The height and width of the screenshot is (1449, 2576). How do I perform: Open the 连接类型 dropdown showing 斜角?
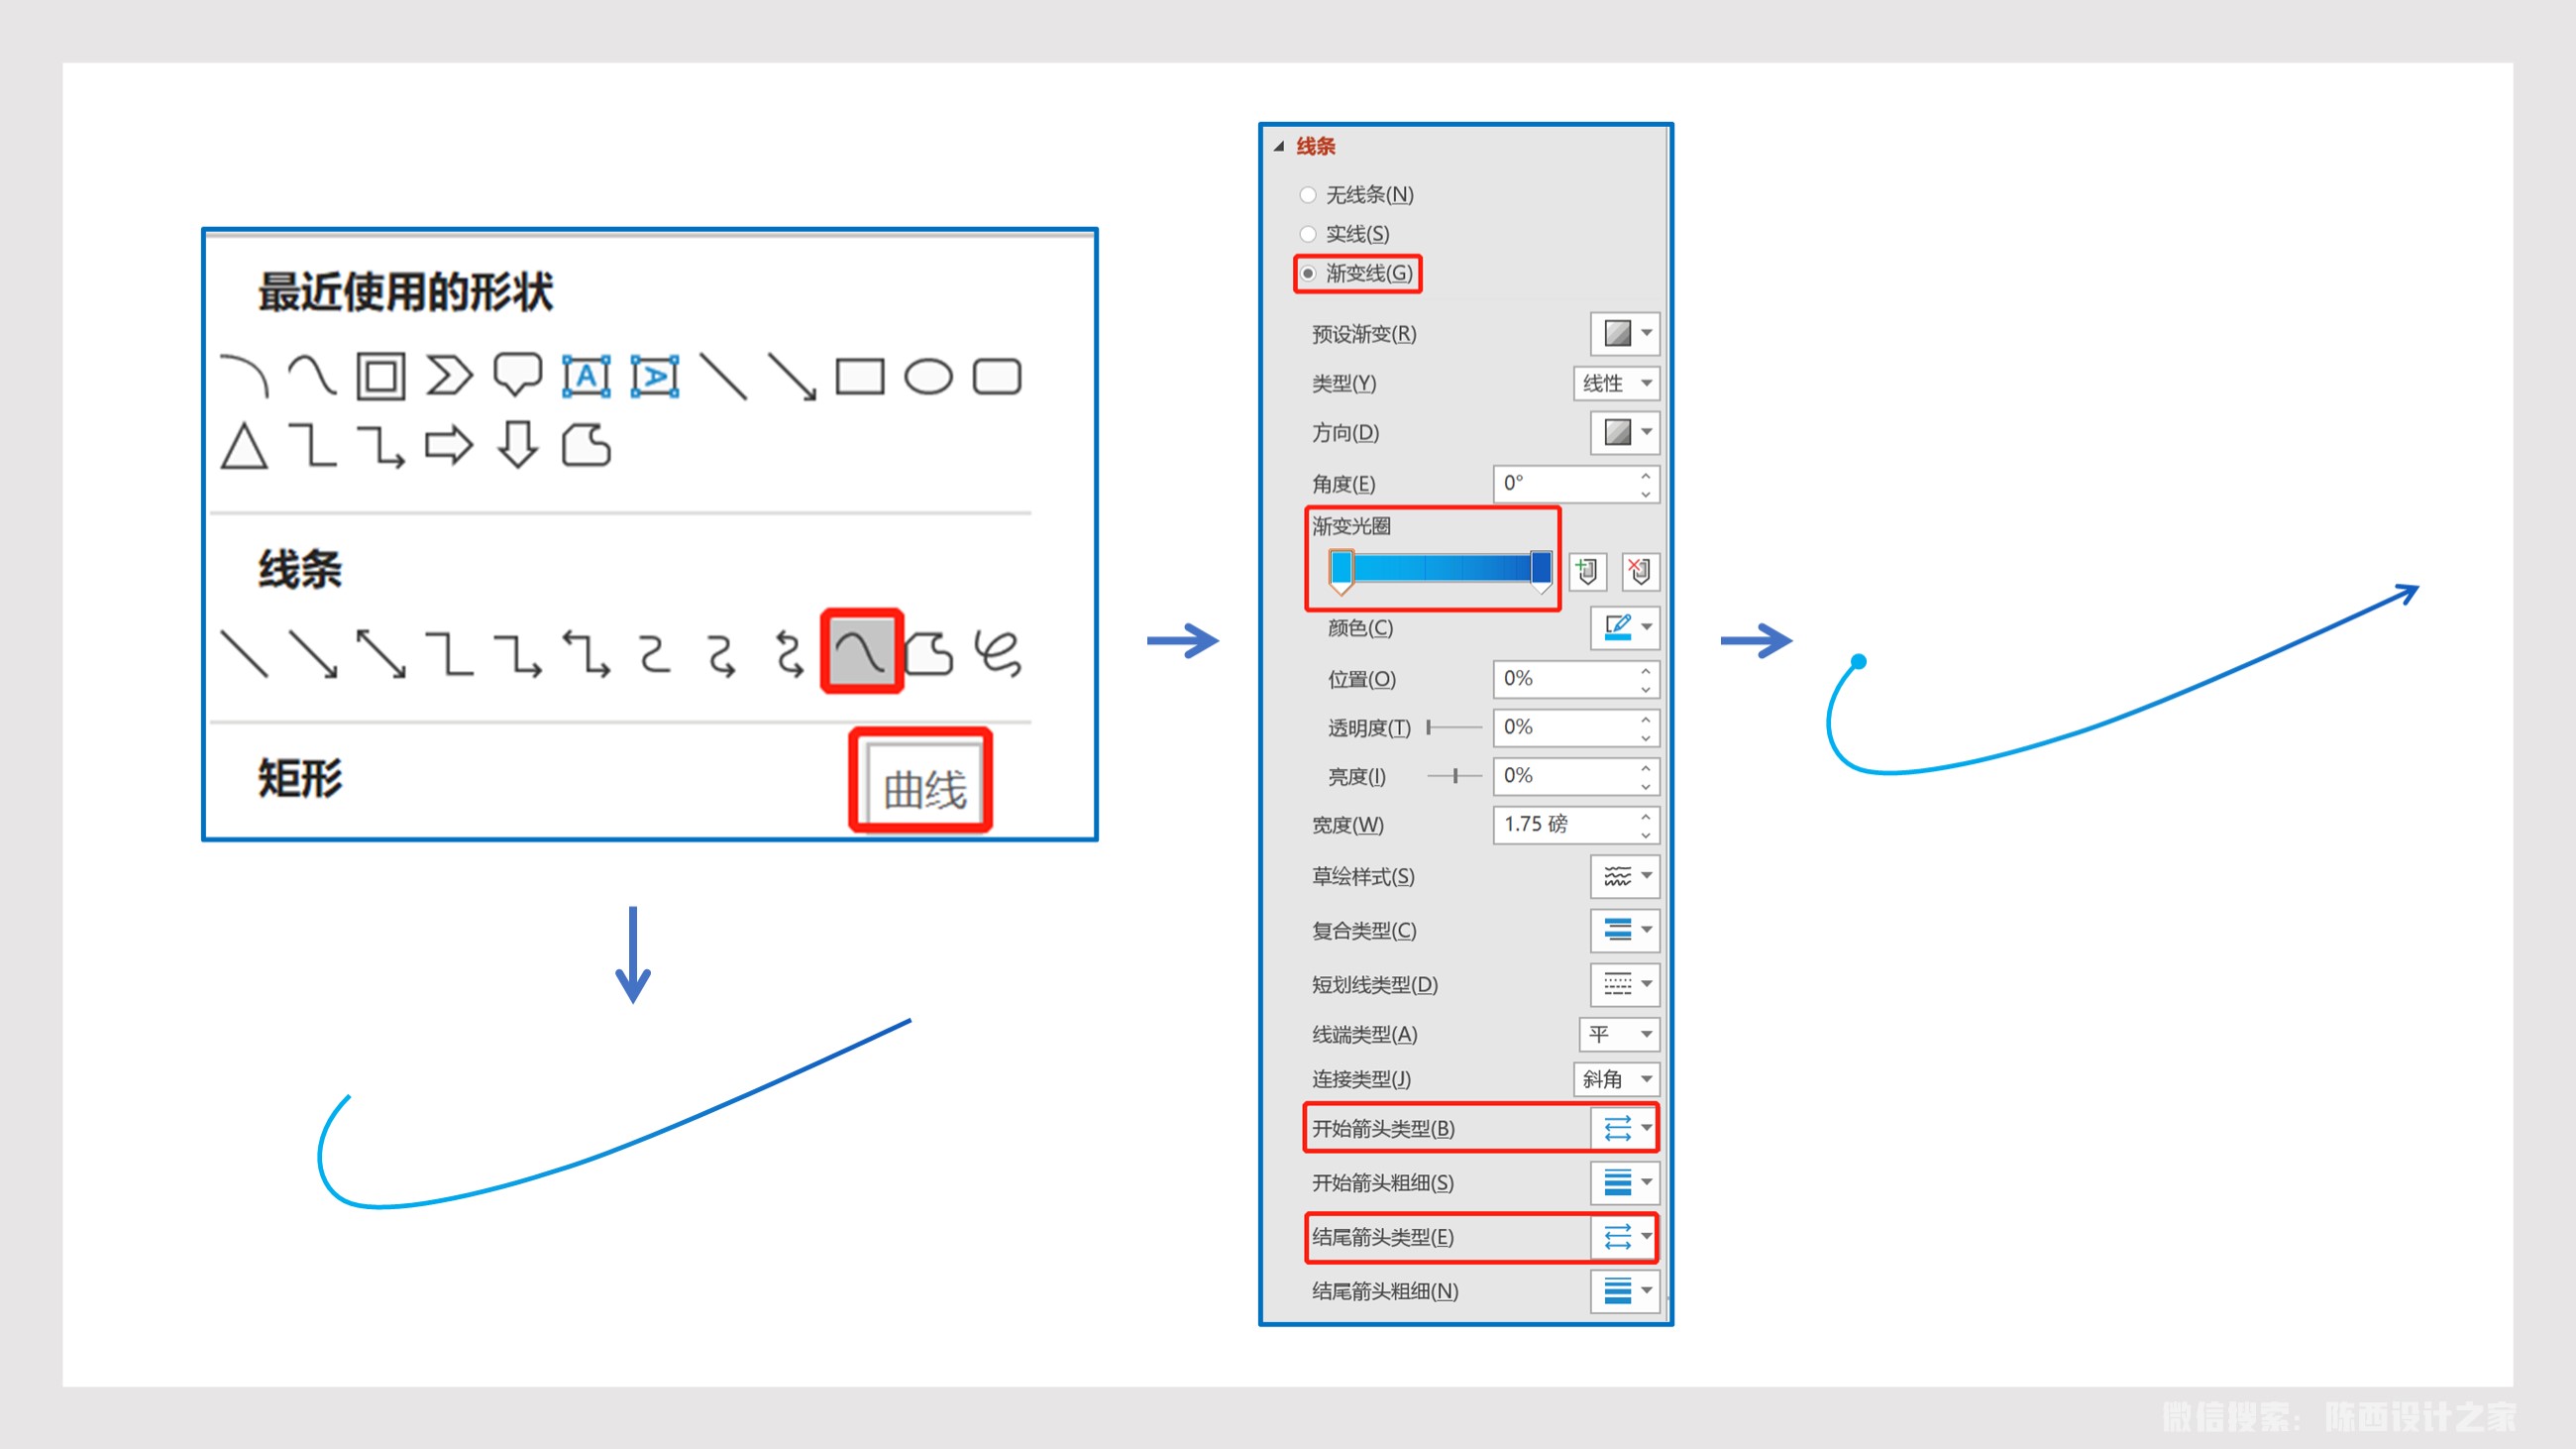tap(1616, 1079)
